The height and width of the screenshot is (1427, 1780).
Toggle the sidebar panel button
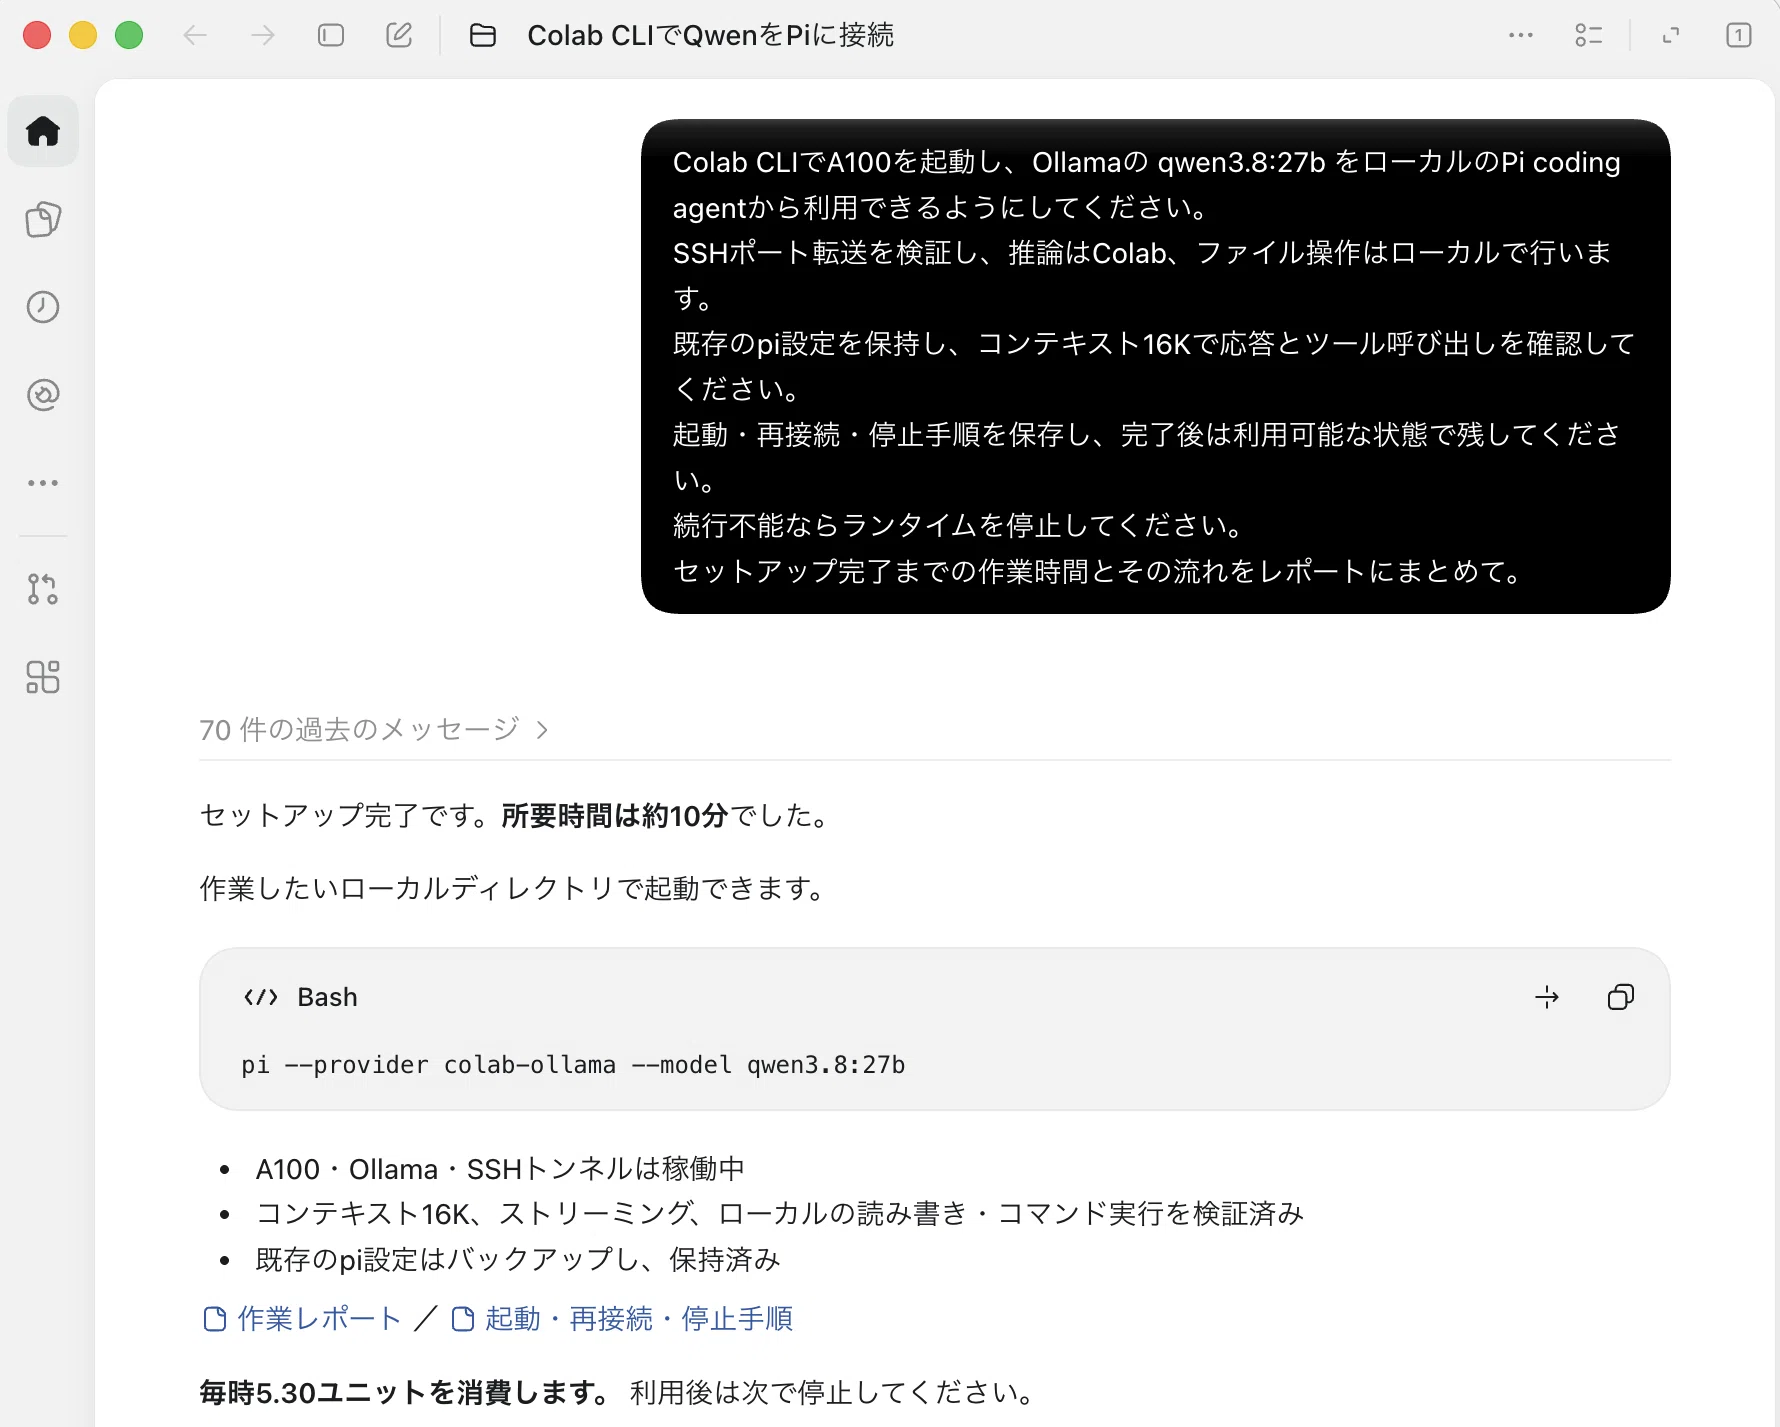(331, 35)
